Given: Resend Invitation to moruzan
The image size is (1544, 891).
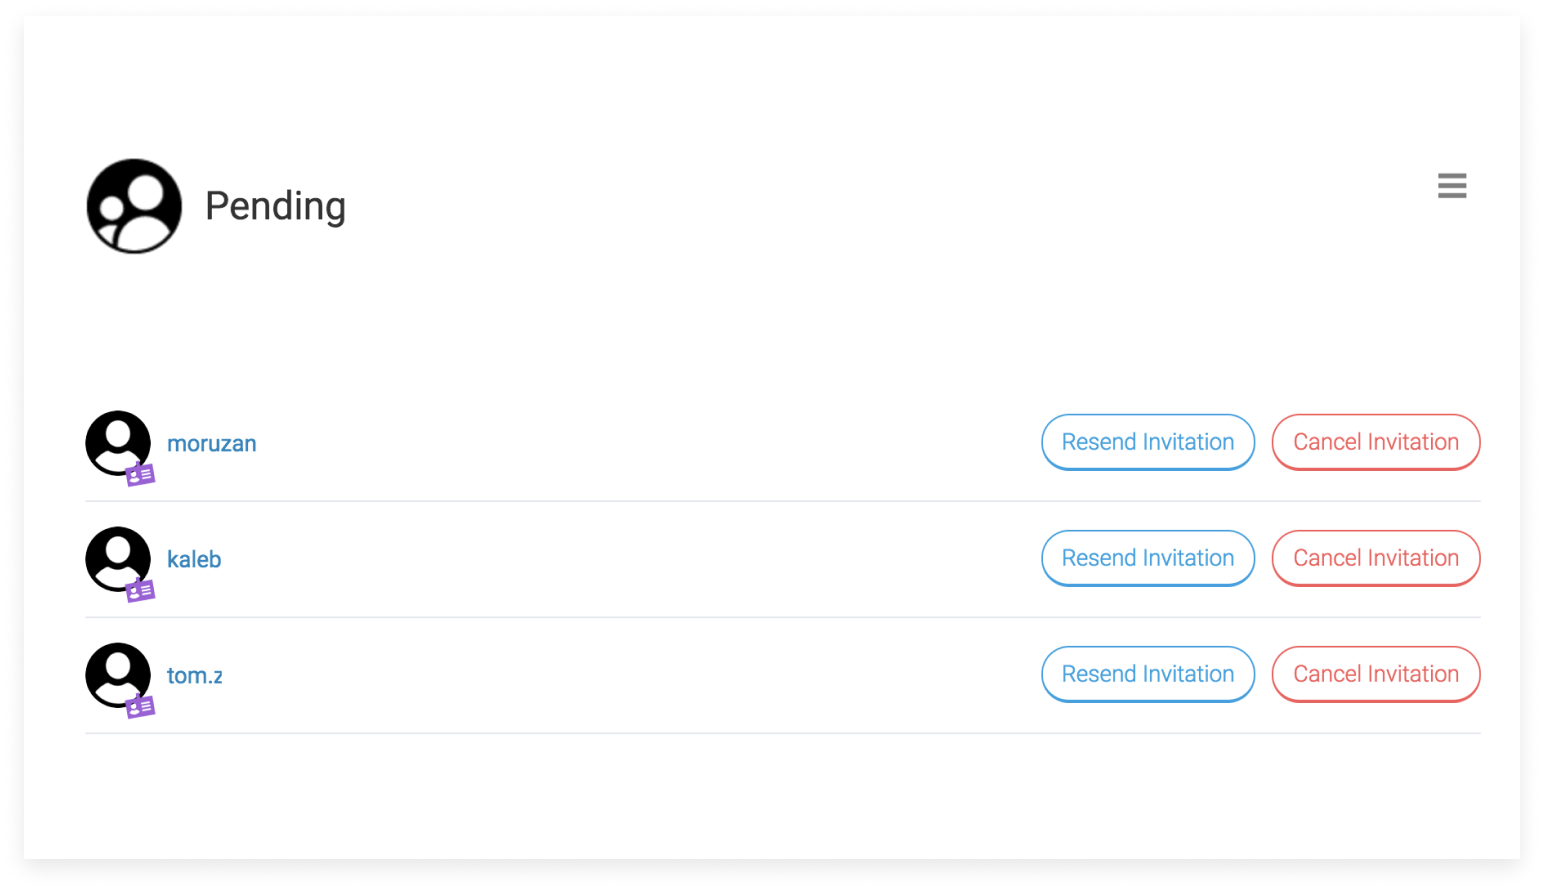Looking at the screenshot, I should tap(1148, 442).
